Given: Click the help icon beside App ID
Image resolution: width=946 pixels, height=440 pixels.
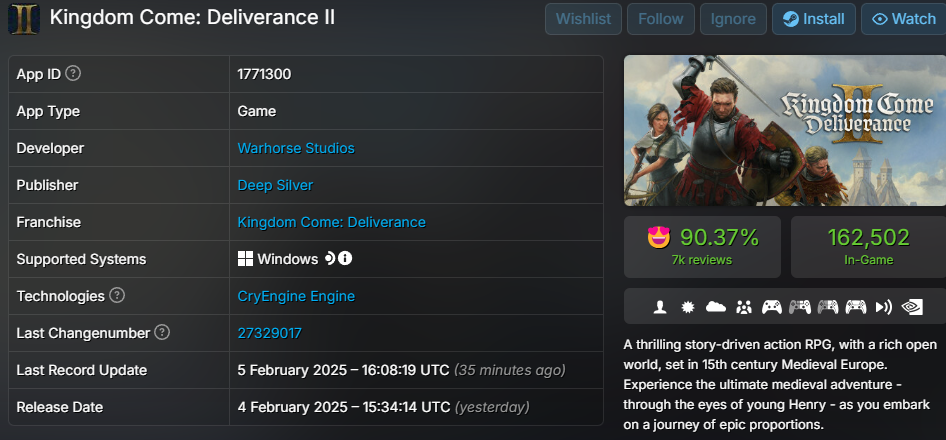Looking at the screenshot, I should tap(73, 74).
